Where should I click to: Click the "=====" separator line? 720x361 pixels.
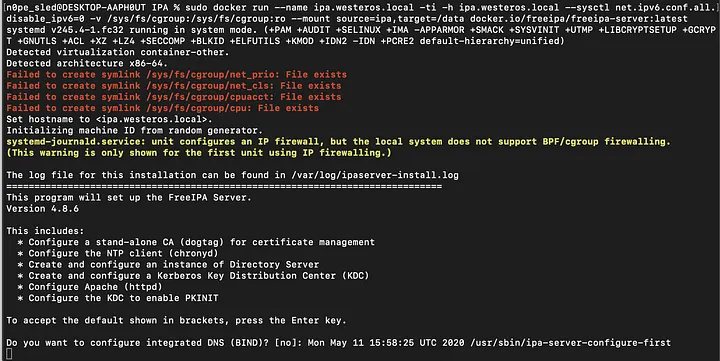click(x=224, y=186)
